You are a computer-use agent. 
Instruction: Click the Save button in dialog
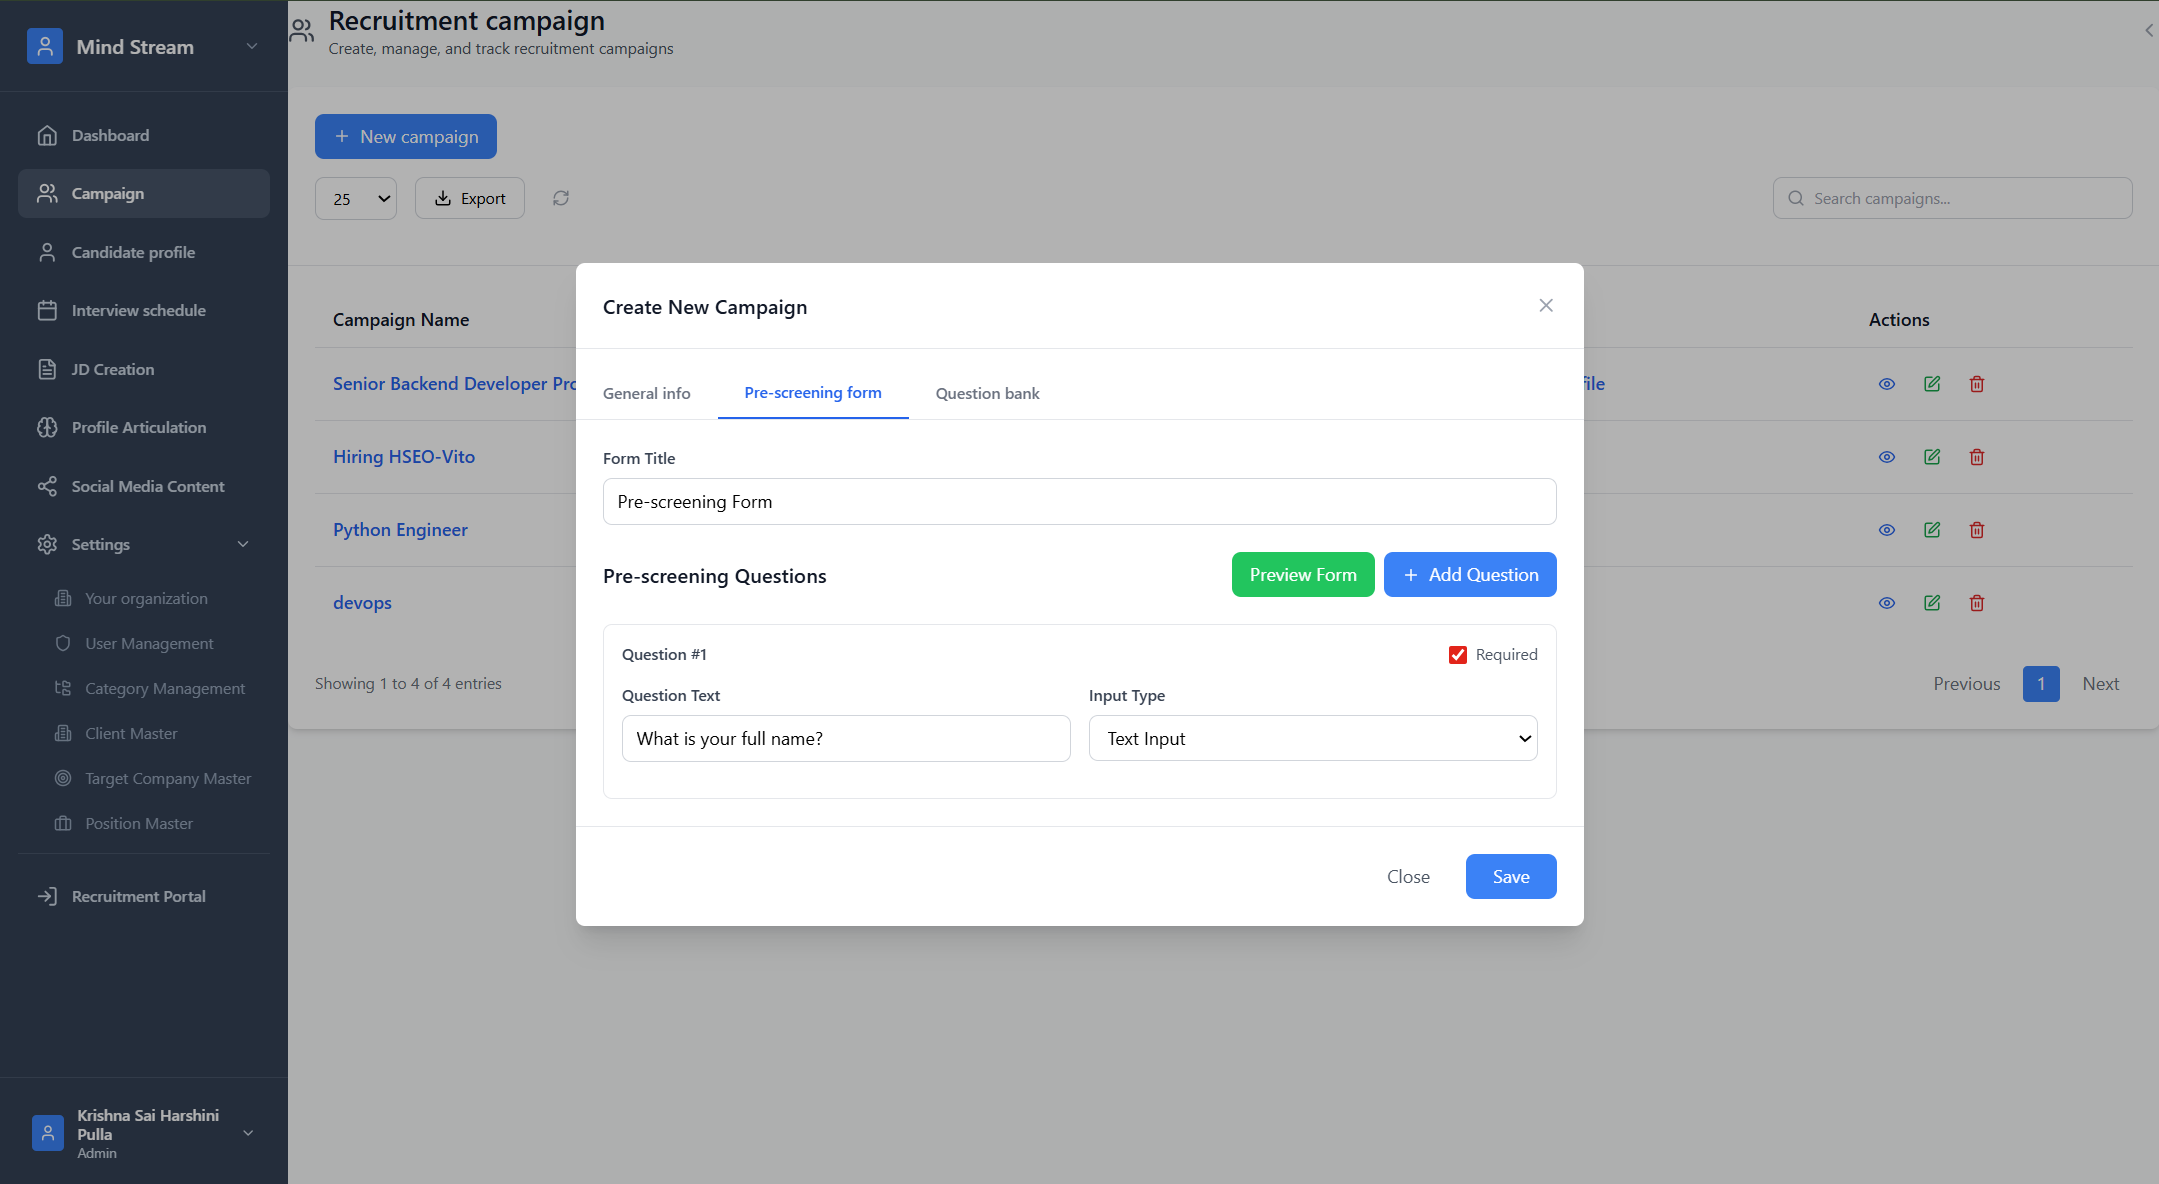tap(1510, 877)
